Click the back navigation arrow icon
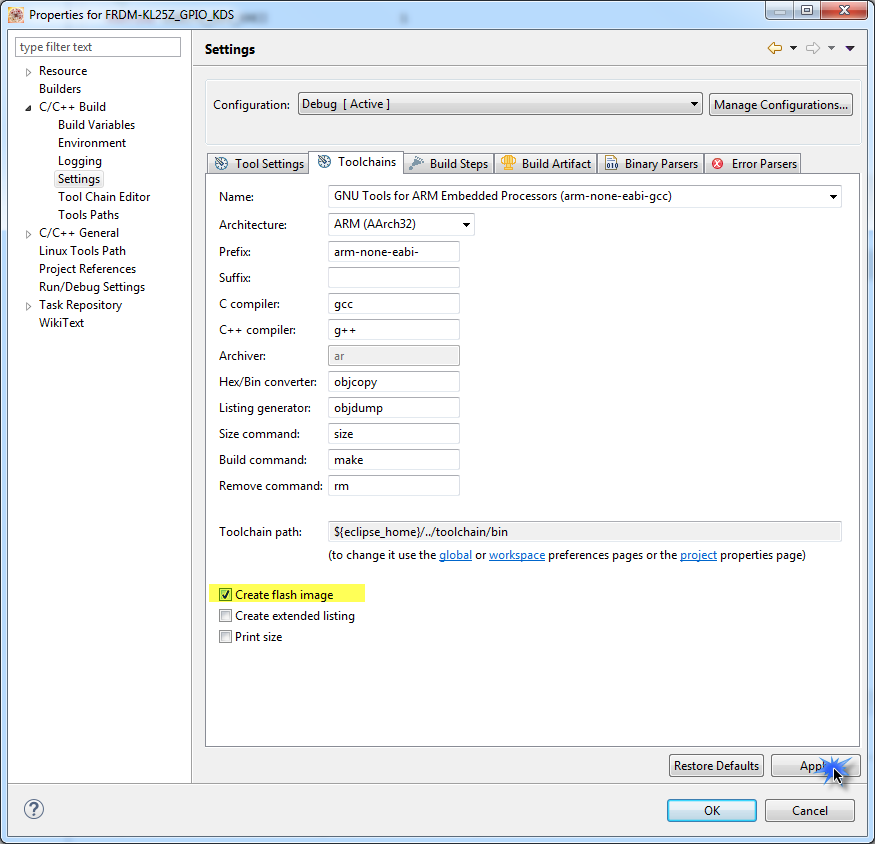This screenshot has width=875, height=844. pos(775,49)
